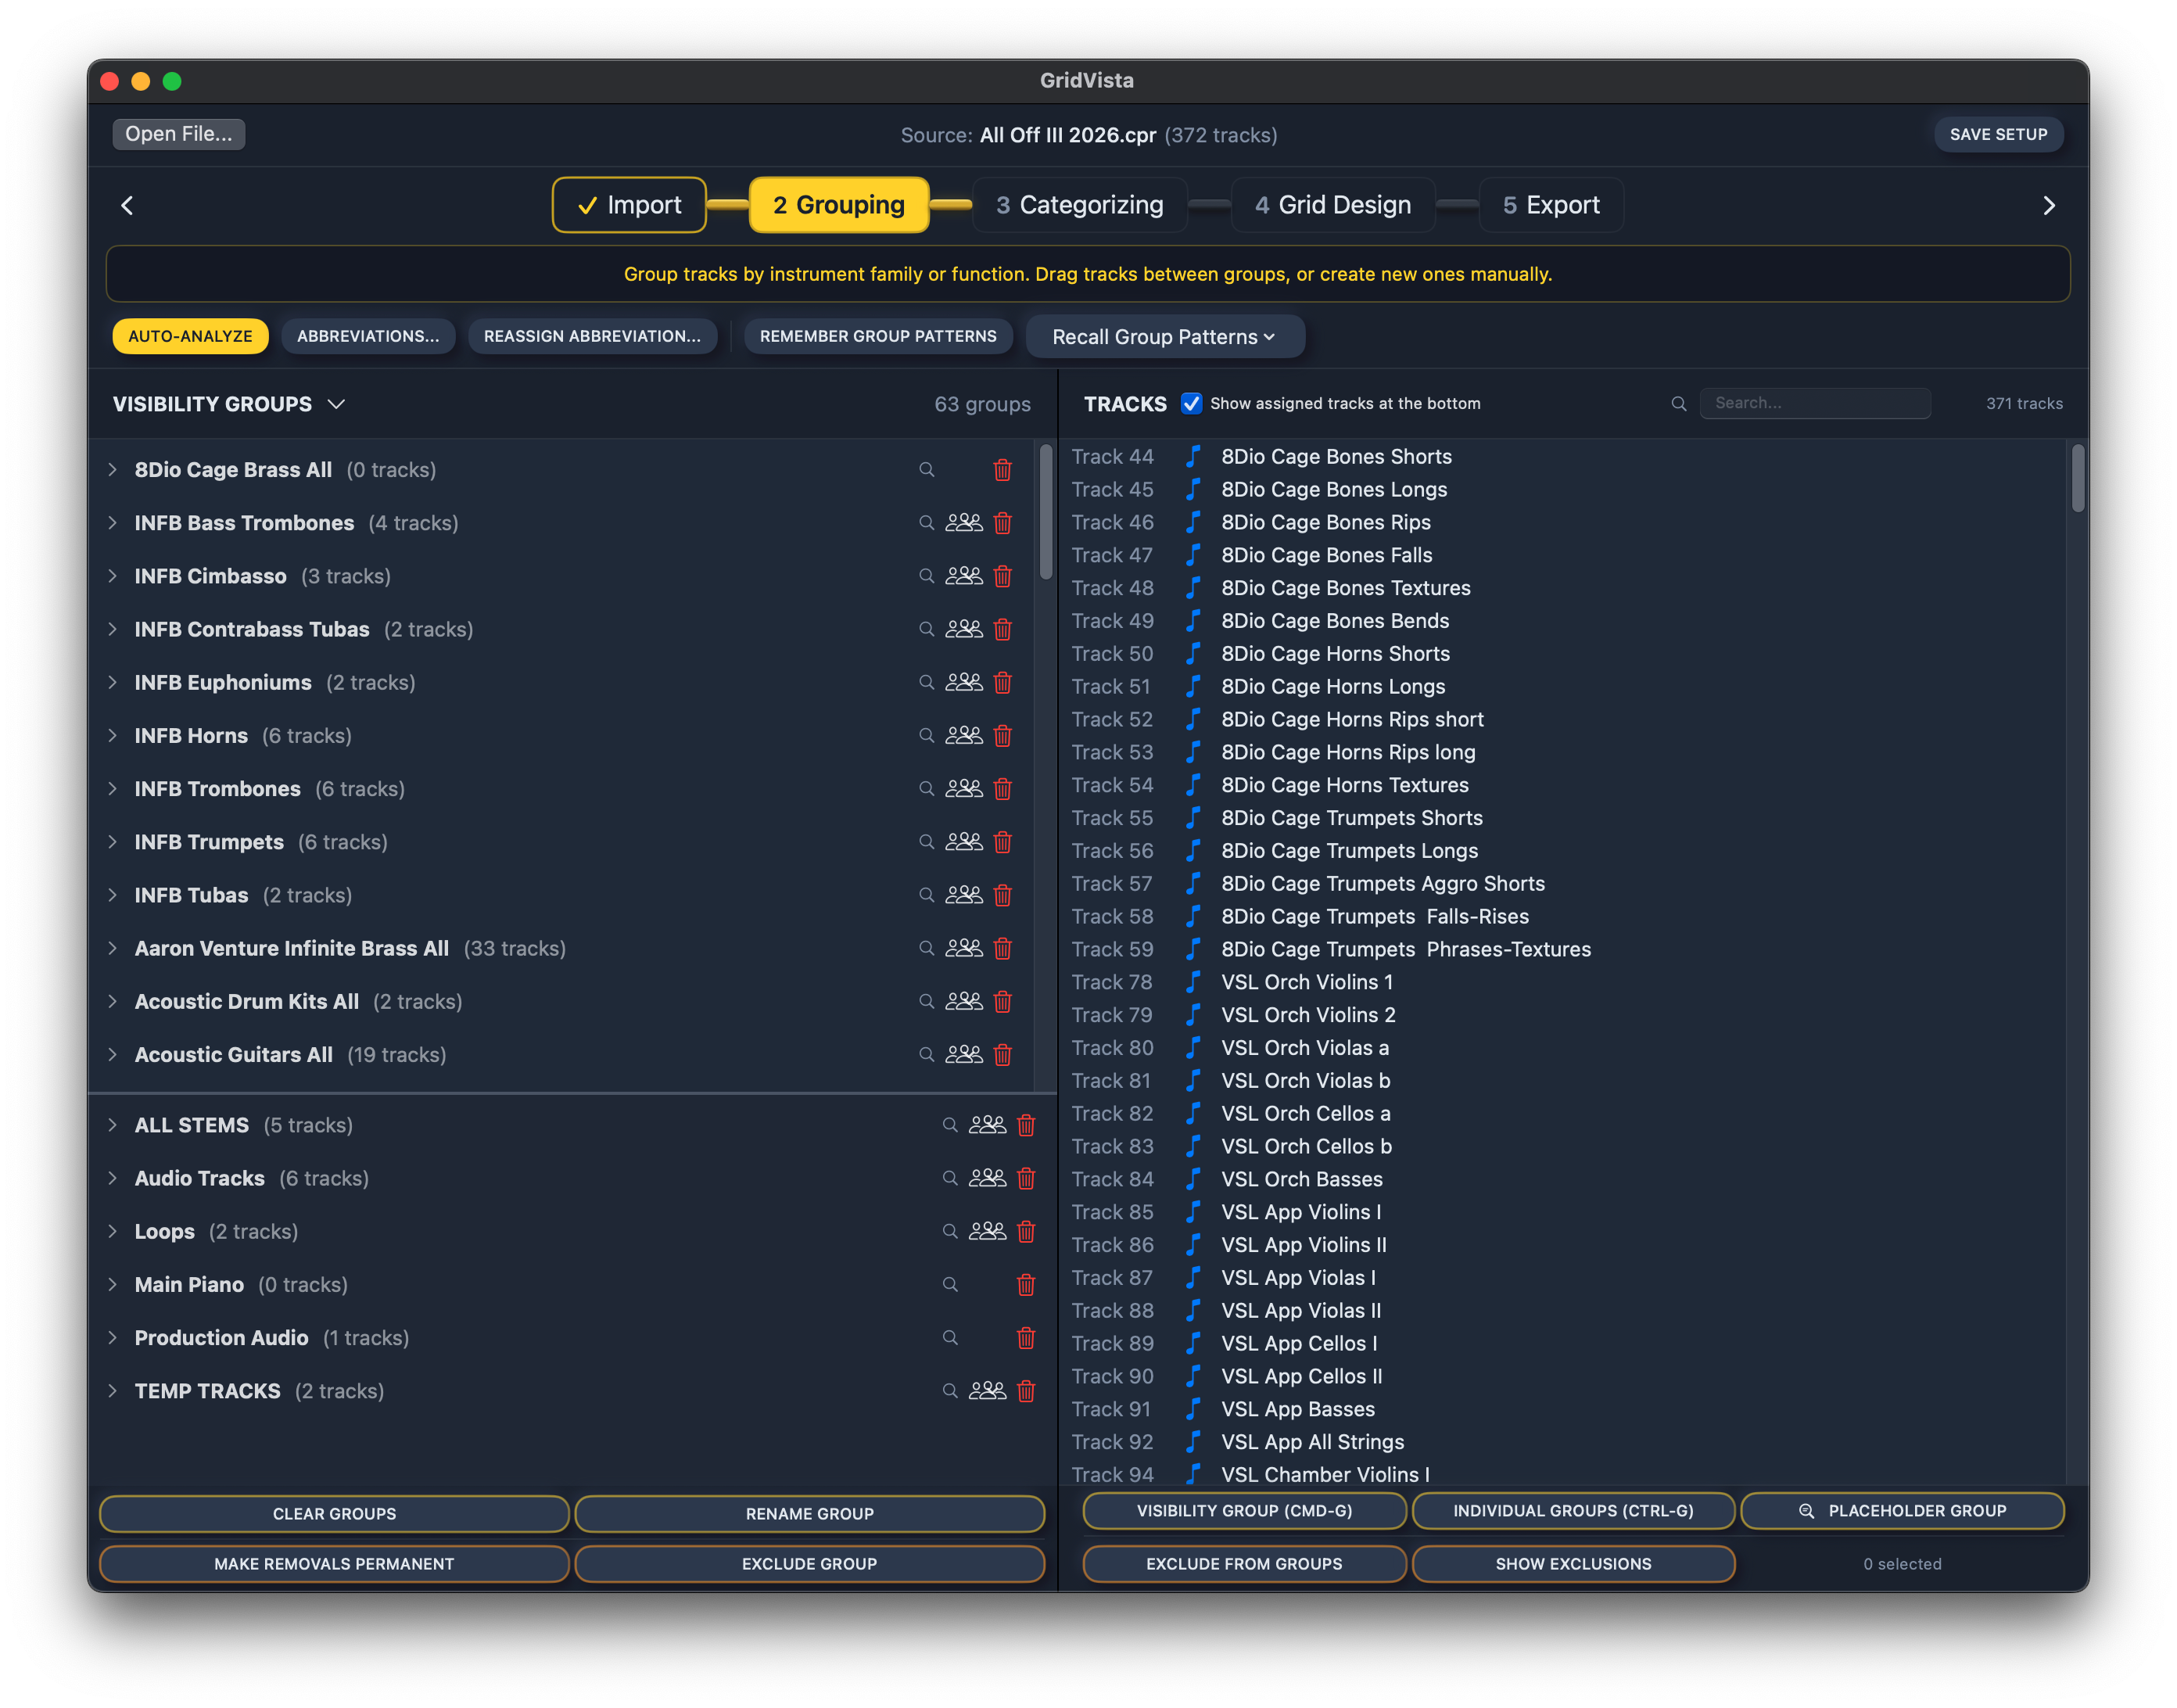Open the Grid Design step
This screenshot has width=2177, height=1708.
point(1332,205)
